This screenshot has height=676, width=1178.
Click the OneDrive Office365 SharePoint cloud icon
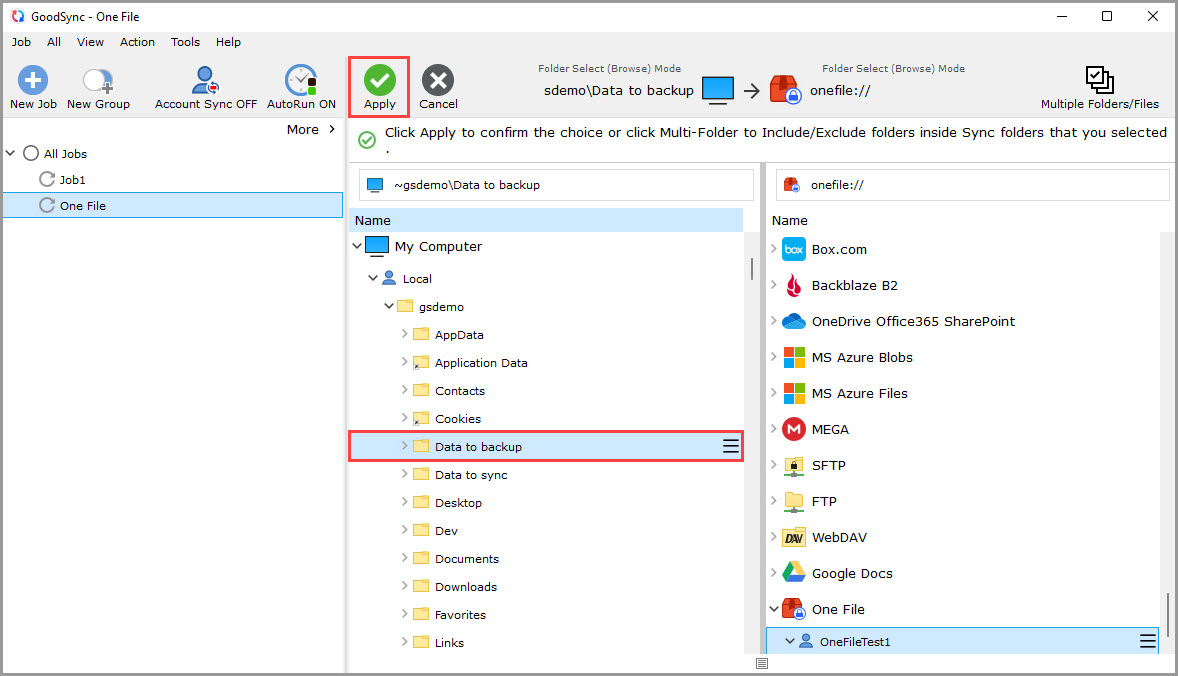tap(793, 321)
